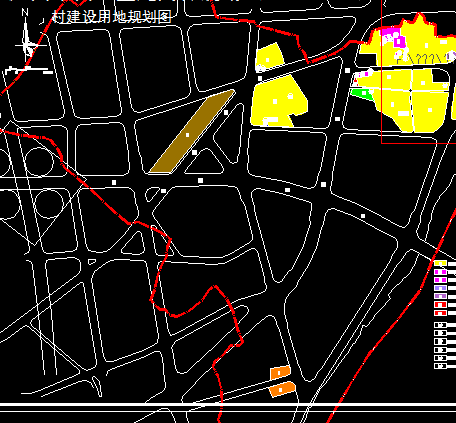This screenshot has height=423, width=456.
Task: Select the upper orange parcel
Action: (x=280, y=372)
